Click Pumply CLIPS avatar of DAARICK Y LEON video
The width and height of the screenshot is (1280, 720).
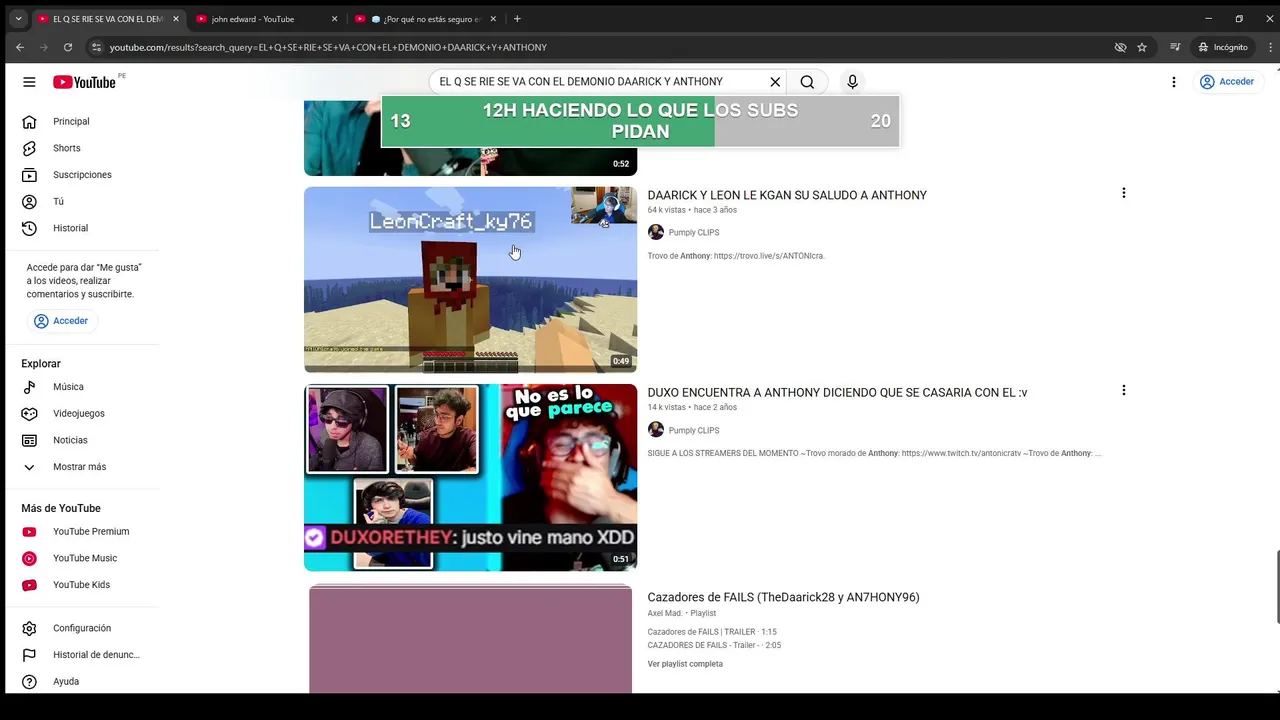coord(656,232)
